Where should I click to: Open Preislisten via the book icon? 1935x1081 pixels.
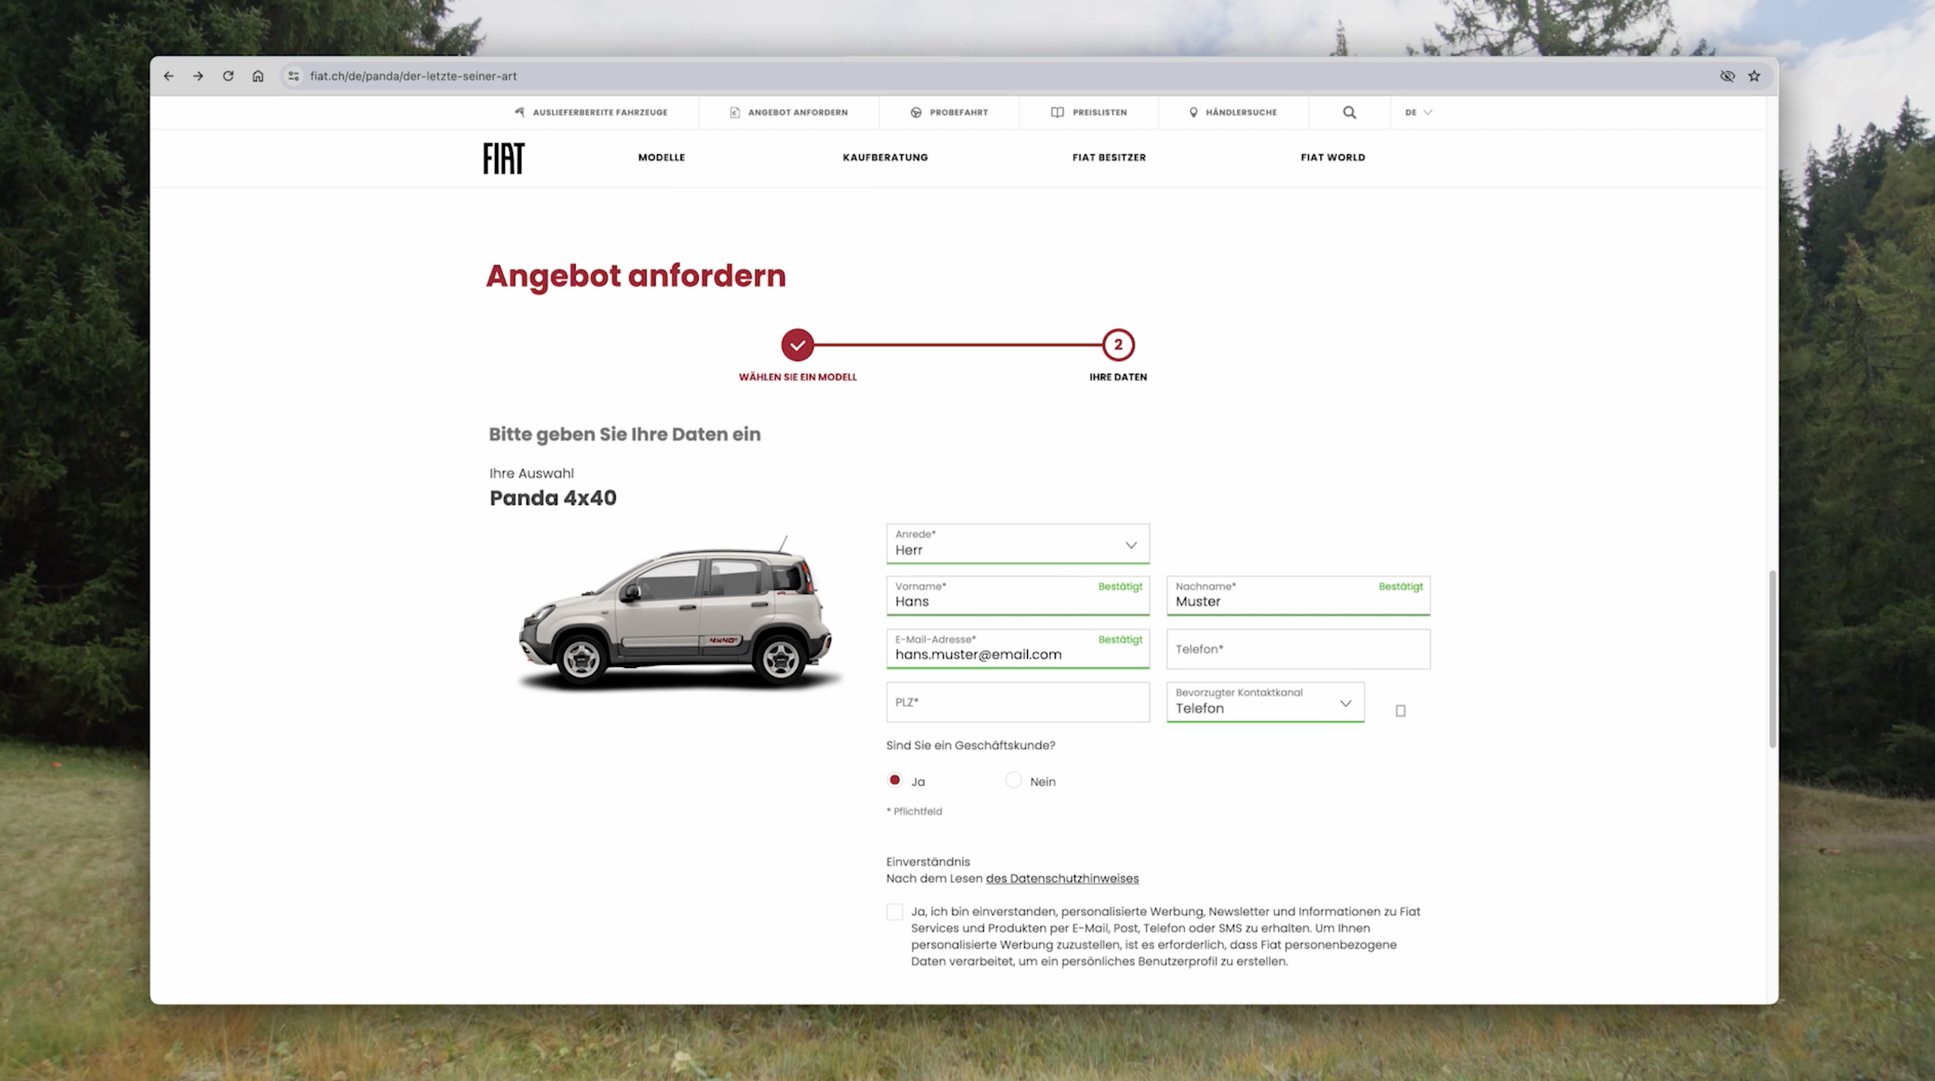(x=1057, y=112)
